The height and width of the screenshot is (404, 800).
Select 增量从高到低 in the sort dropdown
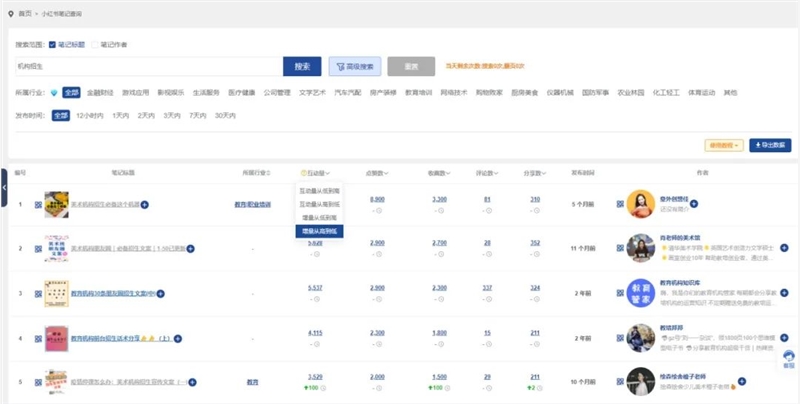coord(320,230)
